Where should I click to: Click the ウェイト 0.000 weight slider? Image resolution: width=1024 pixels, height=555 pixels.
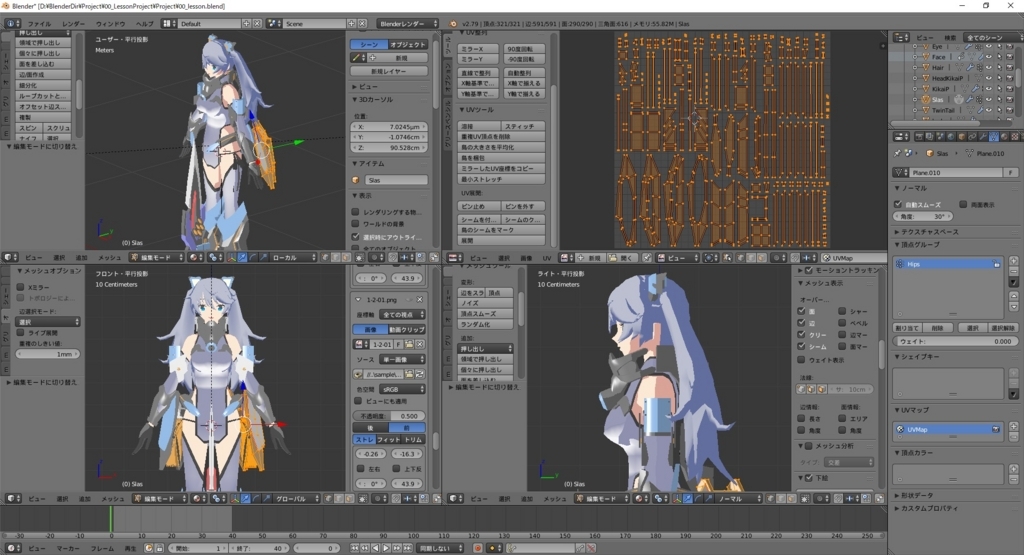coord(954,341)
